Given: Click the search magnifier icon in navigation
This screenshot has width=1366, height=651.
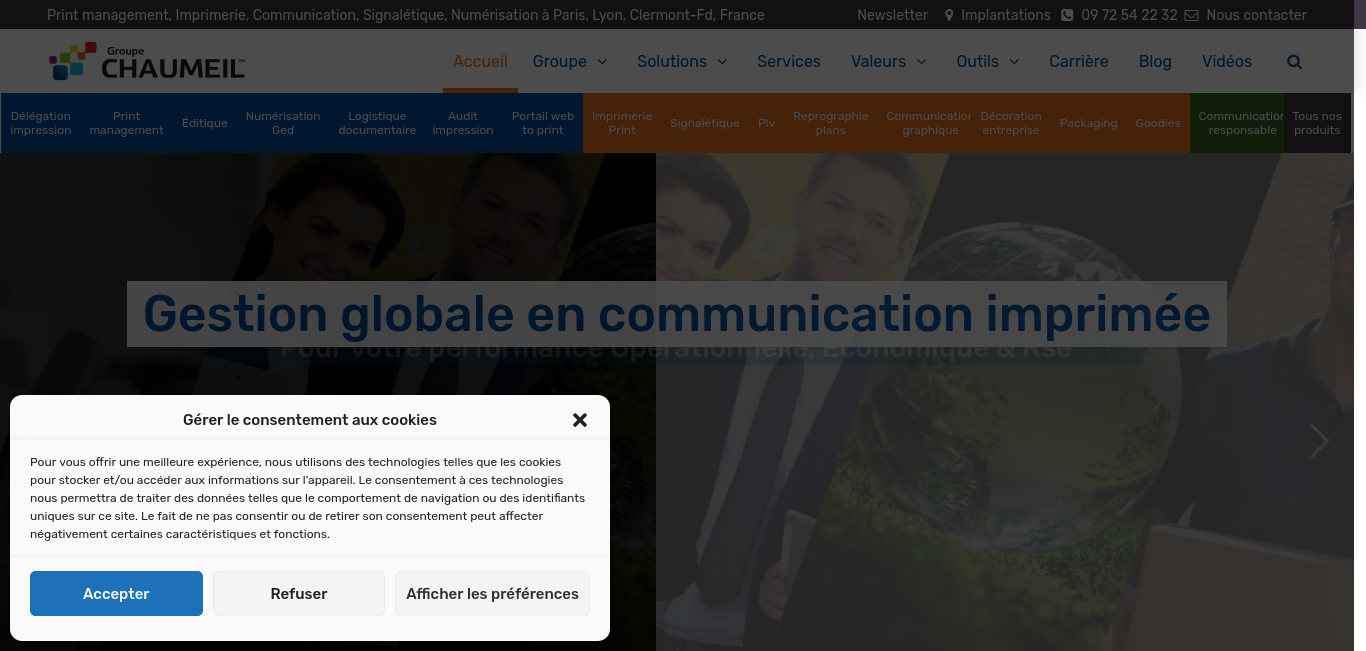Looking at the screenshot, I should [1294, 62].
